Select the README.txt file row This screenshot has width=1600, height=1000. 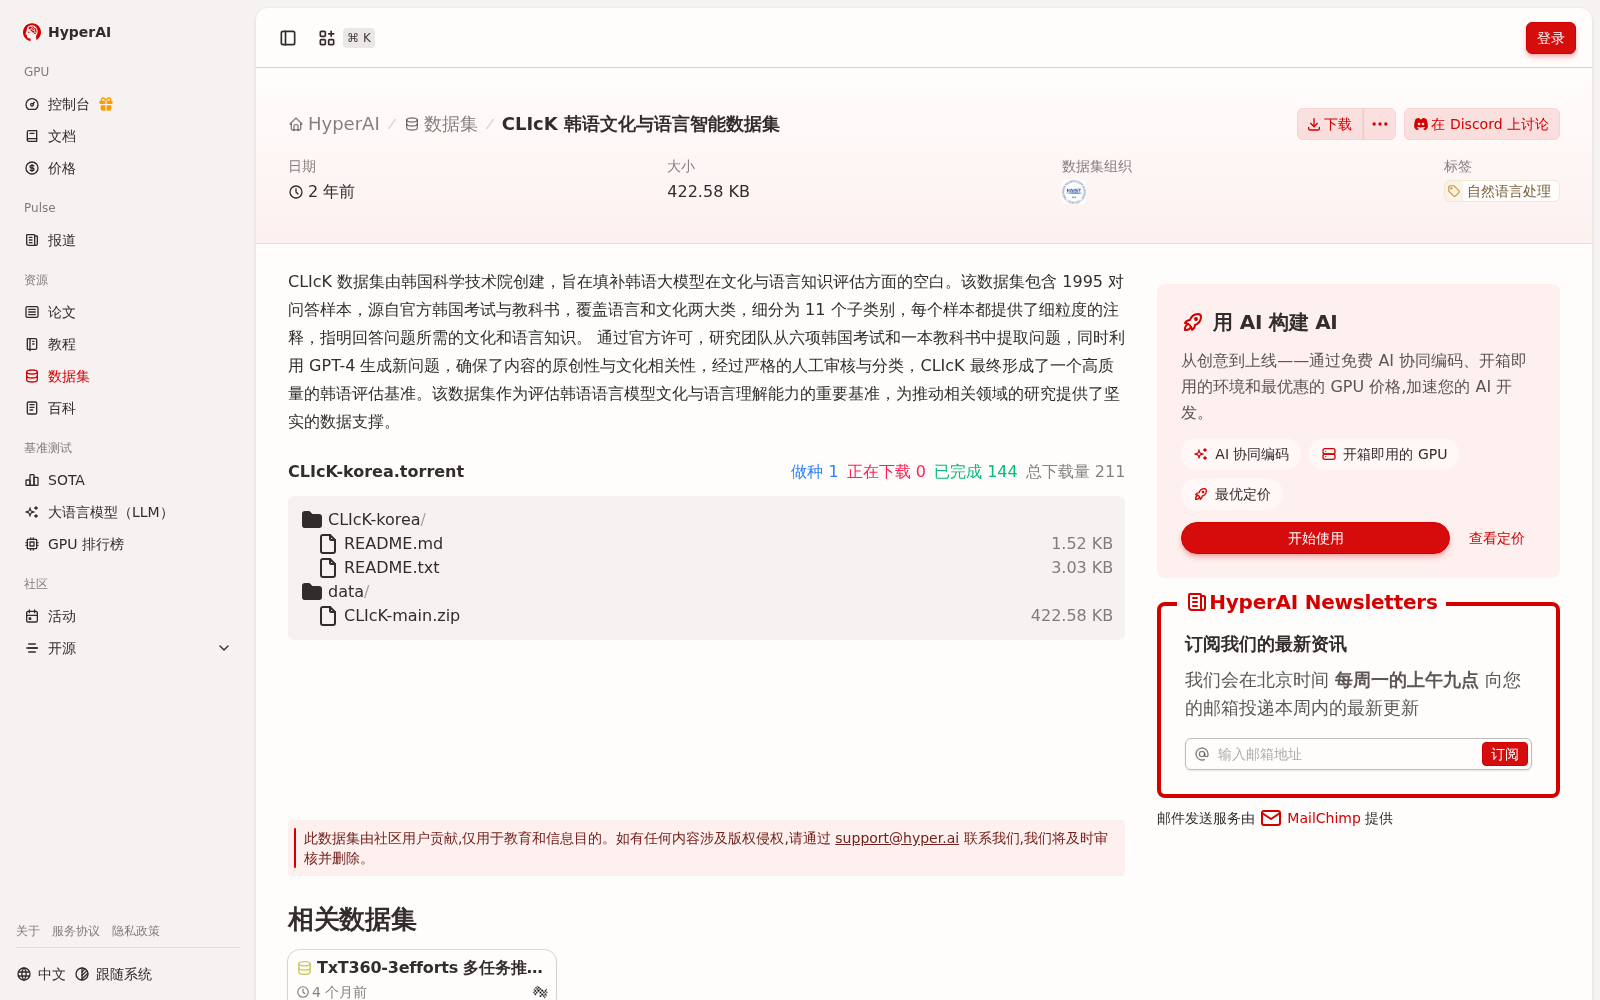706,567
